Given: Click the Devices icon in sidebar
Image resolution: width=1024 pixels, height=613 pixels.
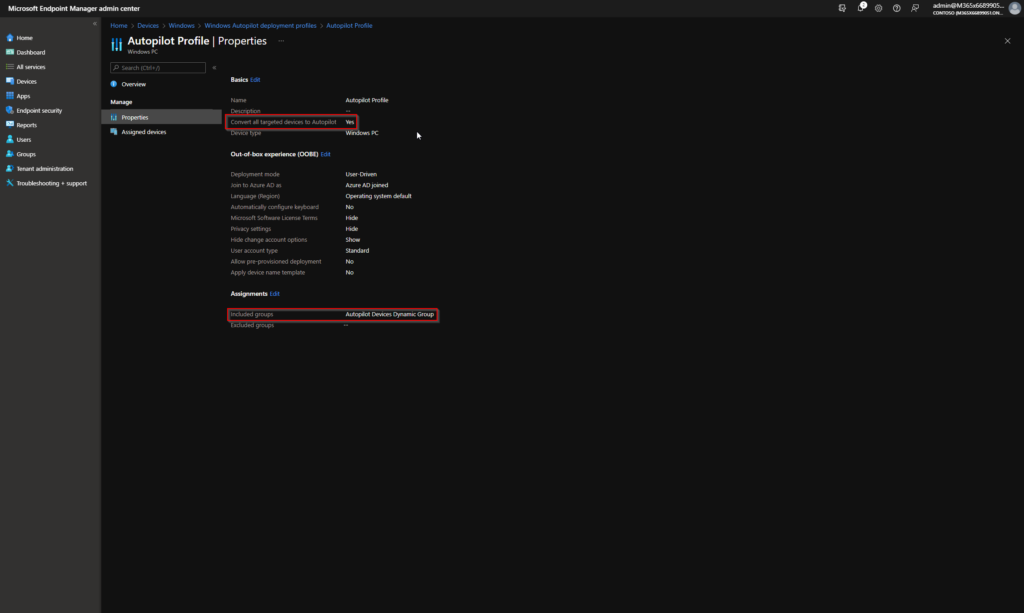Looking at the screenshot, I should [10, 81].
